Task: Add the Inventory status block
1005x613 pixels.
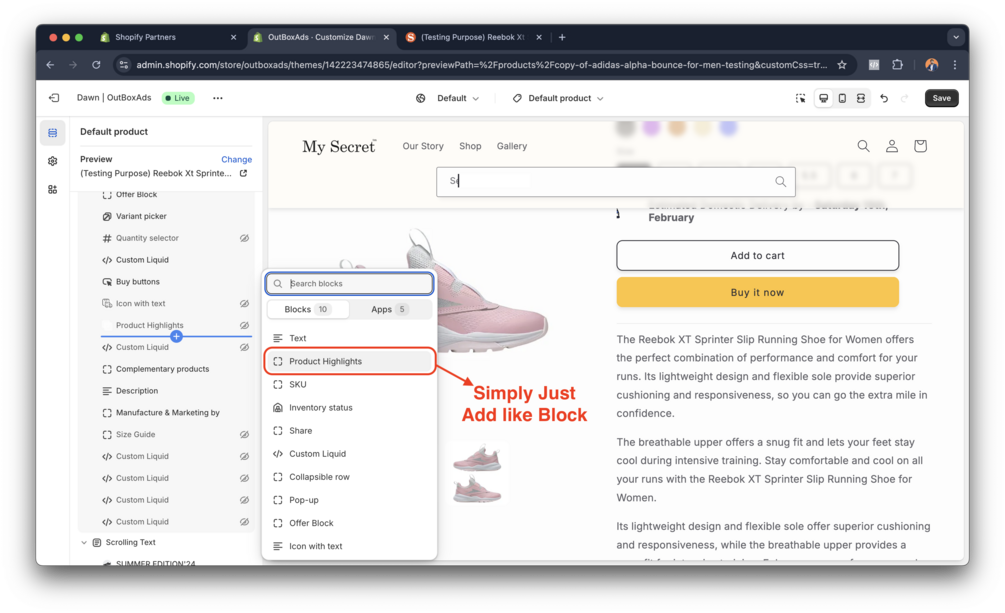Action: [350, 407]
